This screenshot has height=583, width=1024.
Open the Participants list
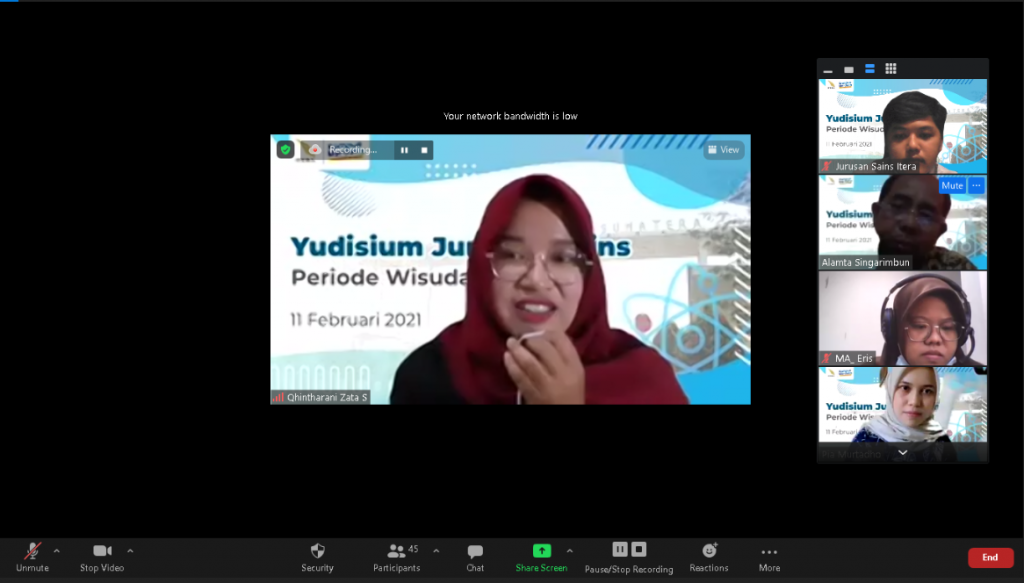397,557
